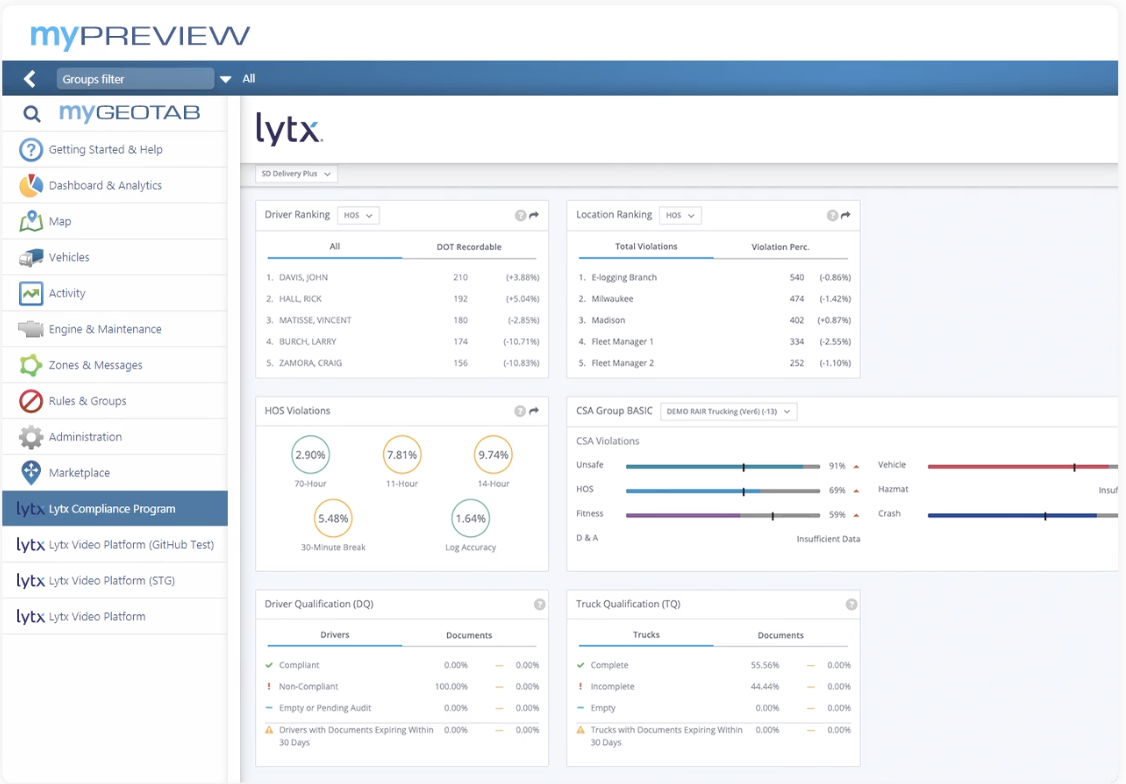Screen dimensions: 1126x784
Task: Open Dashboard & Analytics in the sidebar
Action: pyautogui.click(x=105, y=186)
